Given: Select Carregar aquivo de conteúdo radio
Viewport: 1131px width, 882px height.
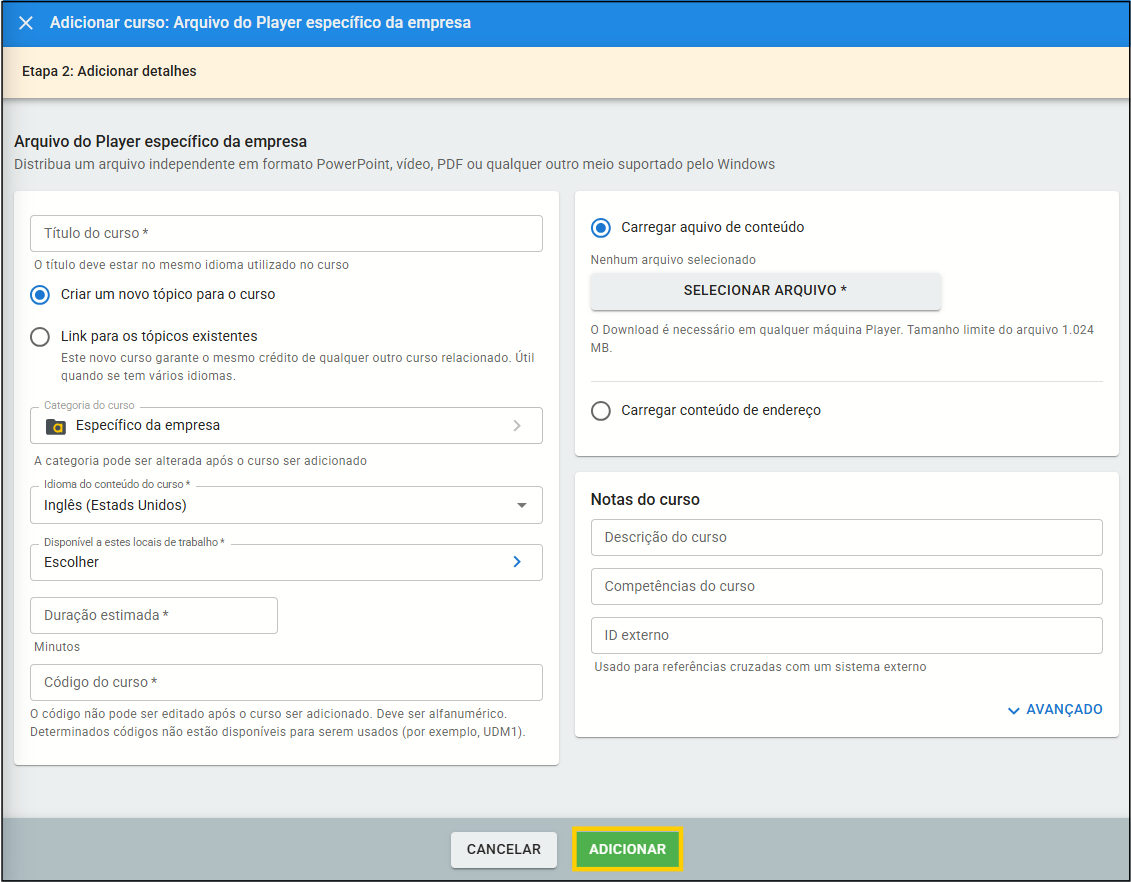Looking at the screenshot, I should [601, 228].
